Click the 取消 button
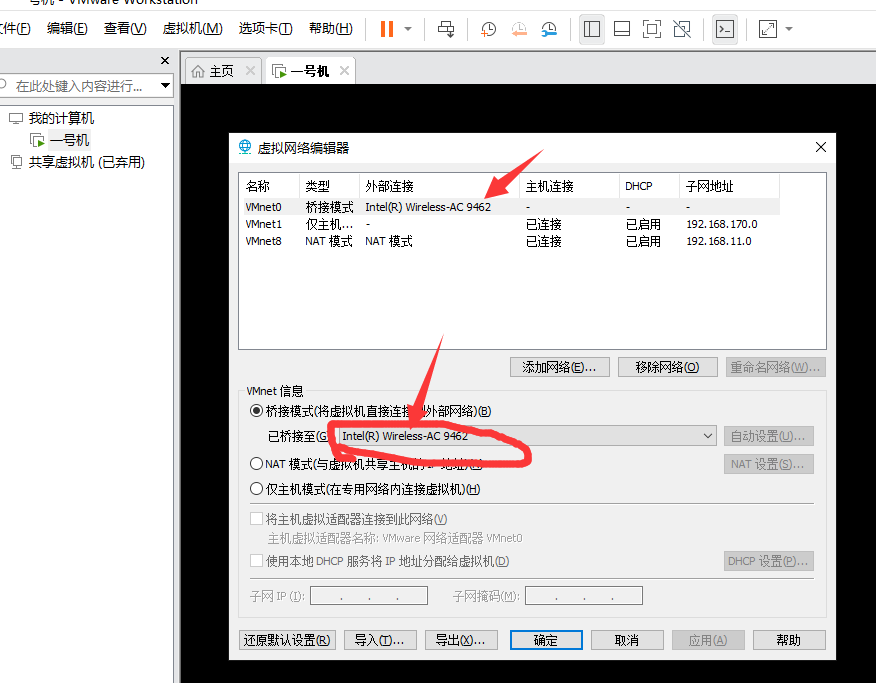 pyautogui.click(x=627, y=640)
